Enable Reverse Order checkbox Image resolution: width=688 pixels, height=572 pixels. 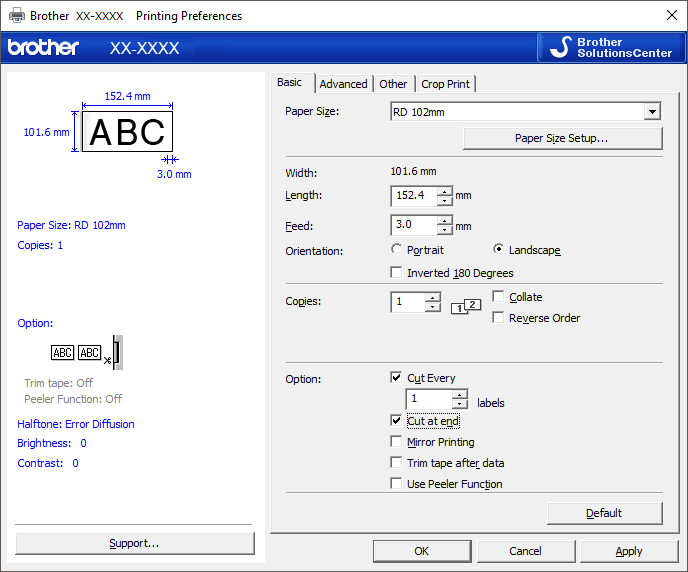498,317
